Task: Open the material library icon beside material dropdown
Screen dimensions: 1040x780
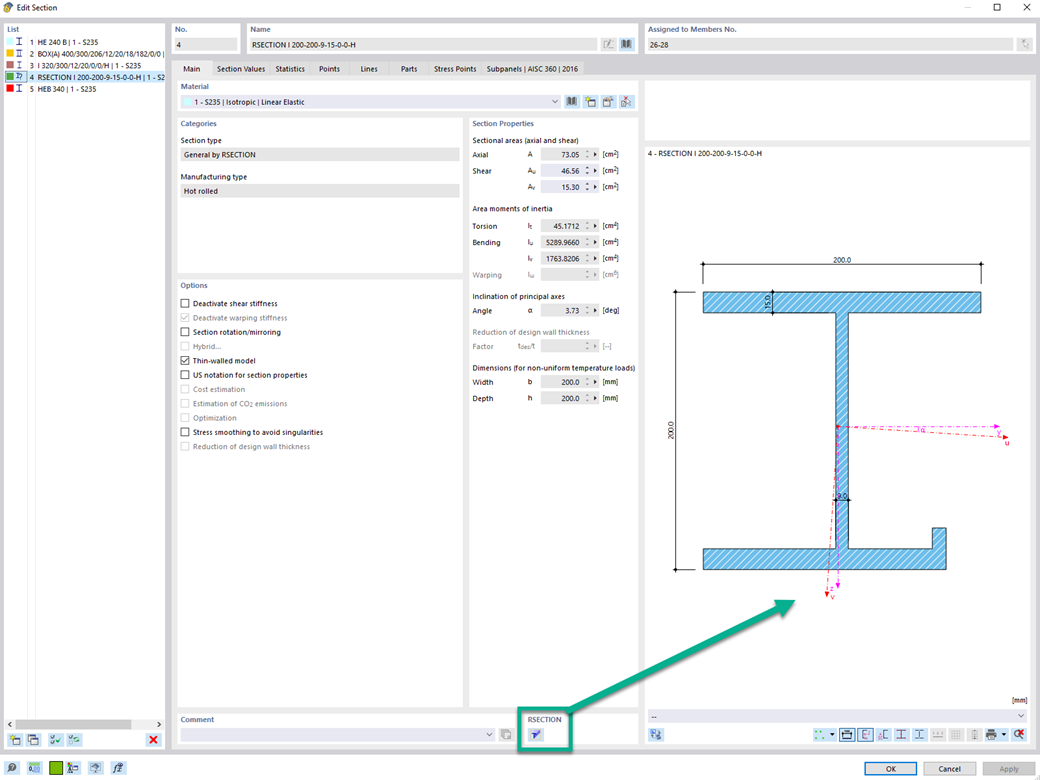Action: click(571, 101)
